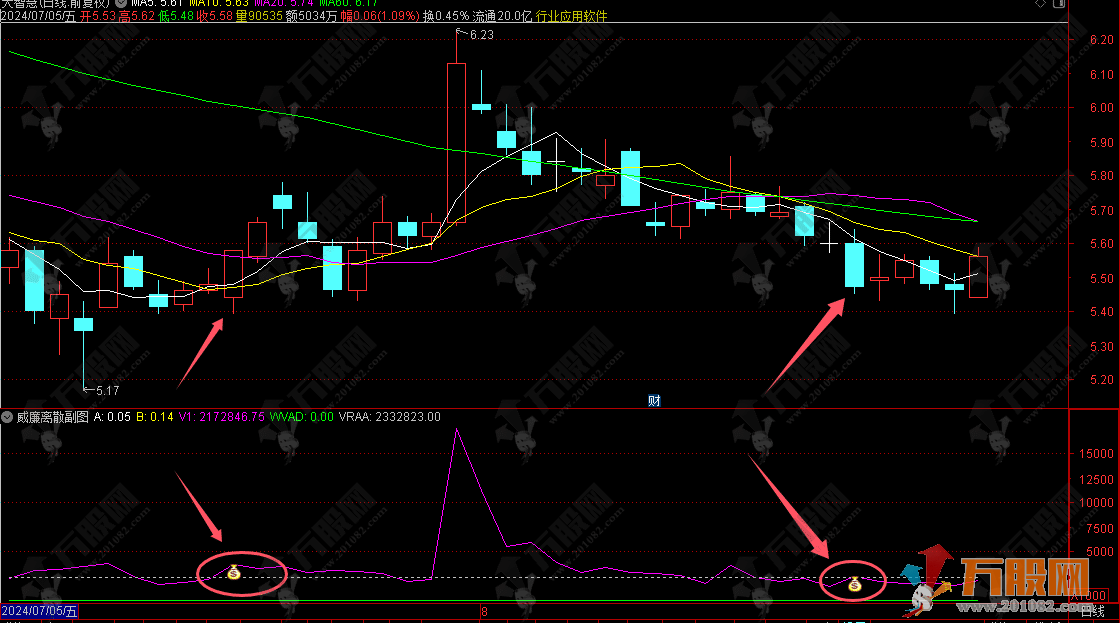Click the WVAD: 0.00 indicator value
1120x623 pixels.
[x=301, y=417]
